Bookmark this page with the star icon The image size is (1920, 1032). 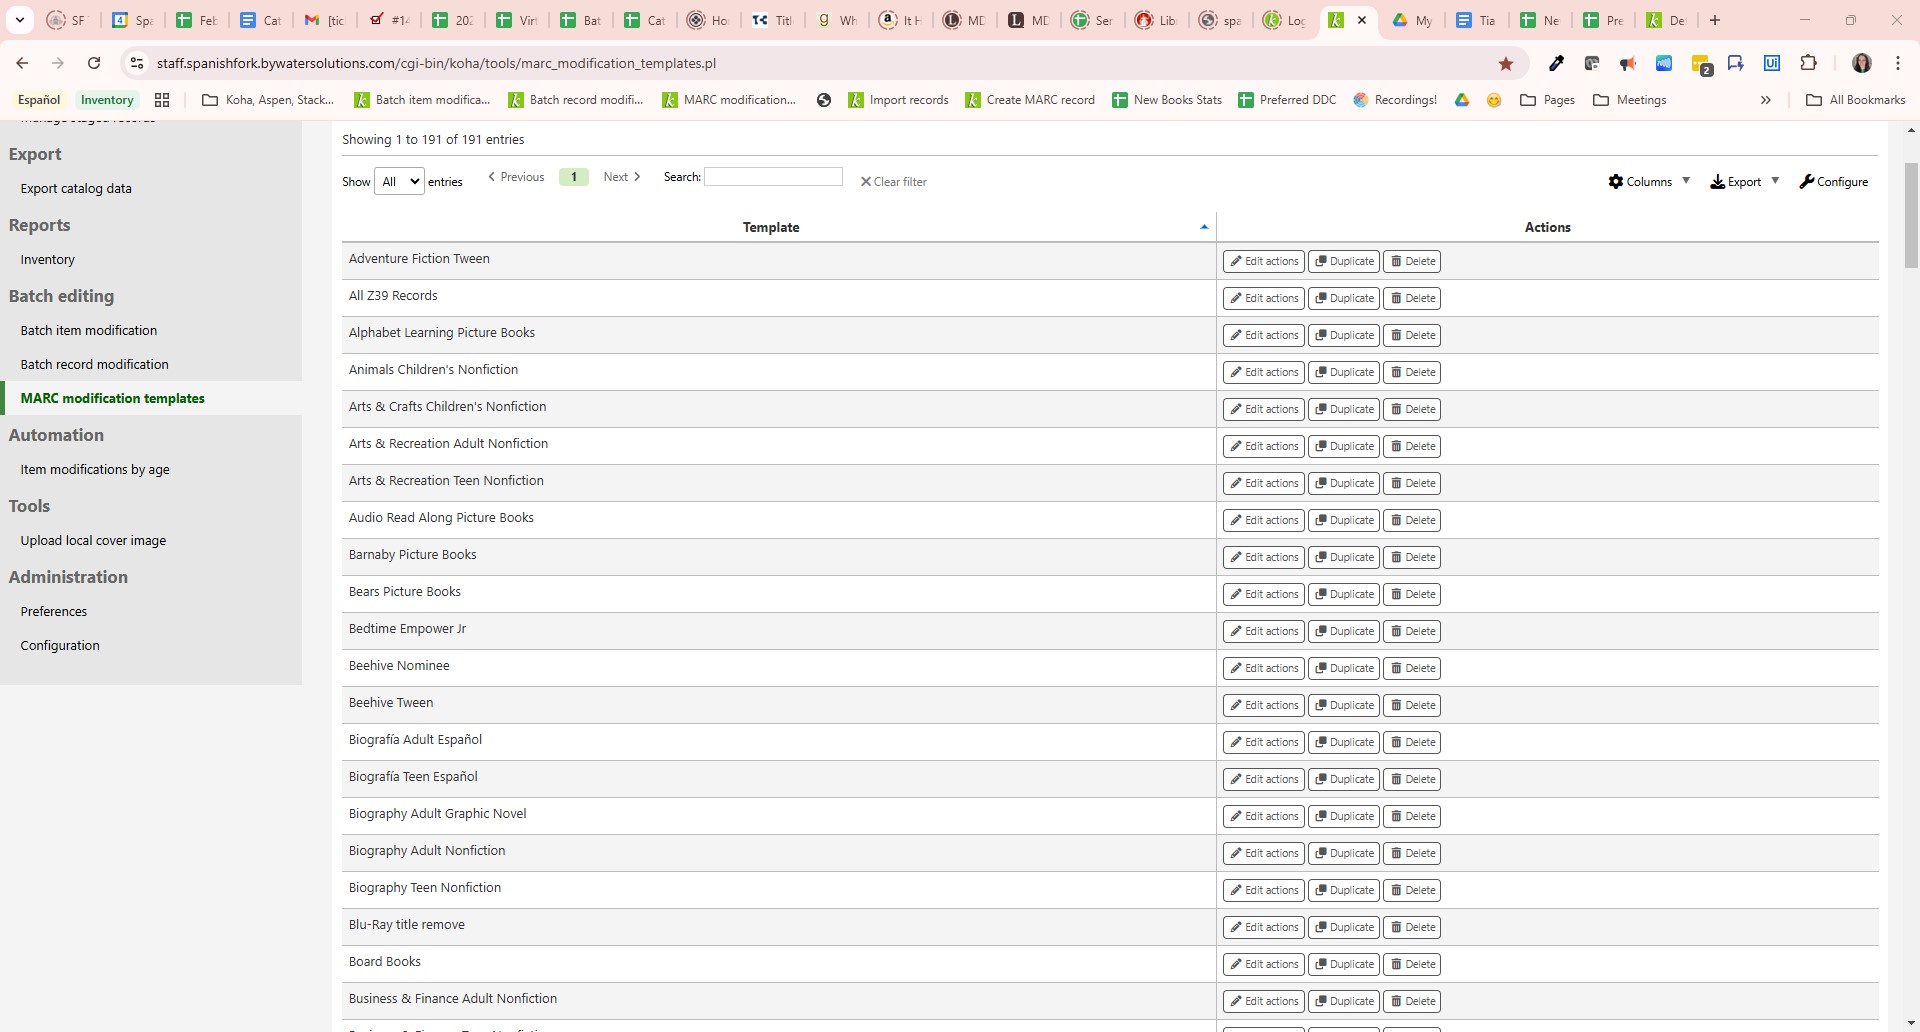click(1505, 64)
